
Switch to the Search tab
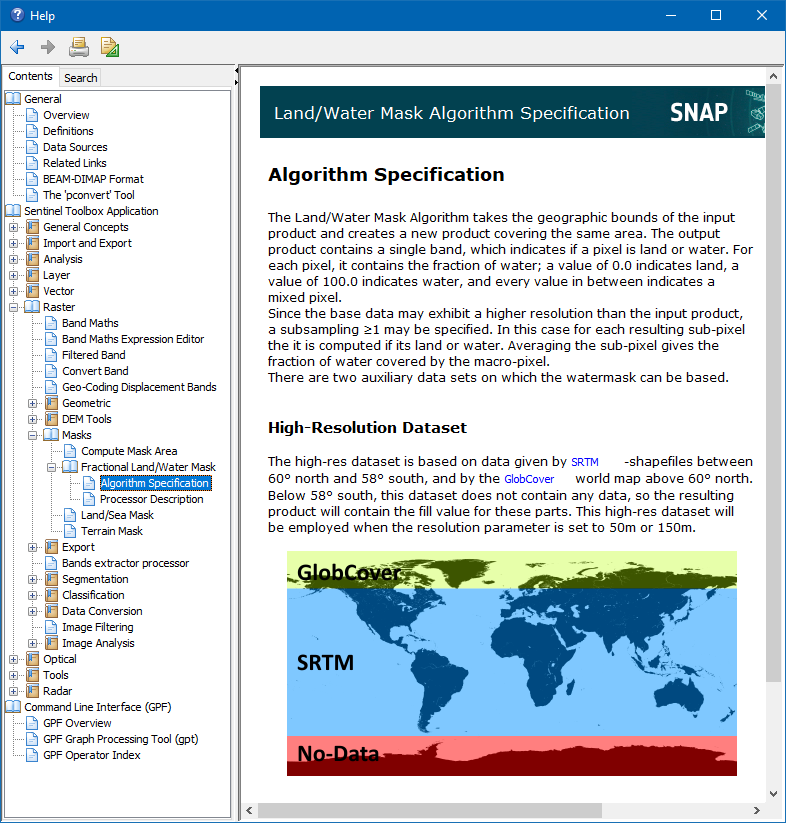coord(80,78)
